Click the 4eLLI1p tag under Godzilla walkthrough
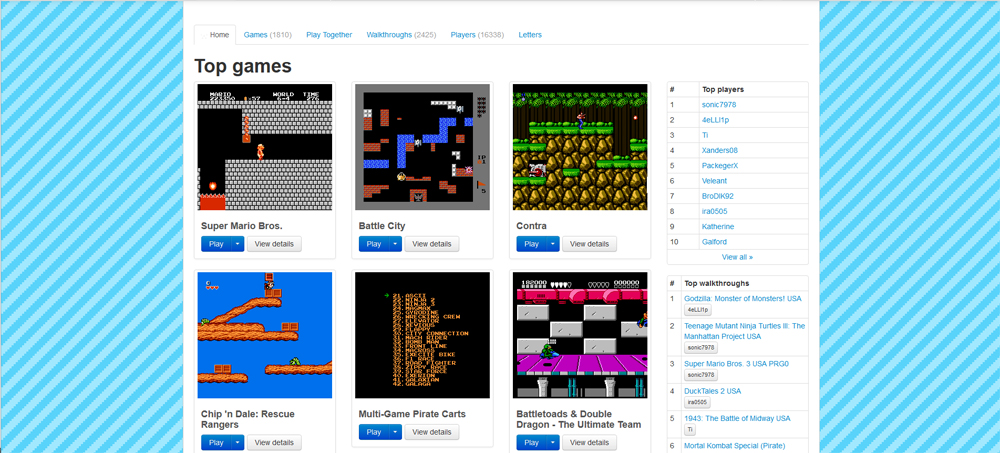The height and width of the screenshot is (453, 1000). [698, 310]
